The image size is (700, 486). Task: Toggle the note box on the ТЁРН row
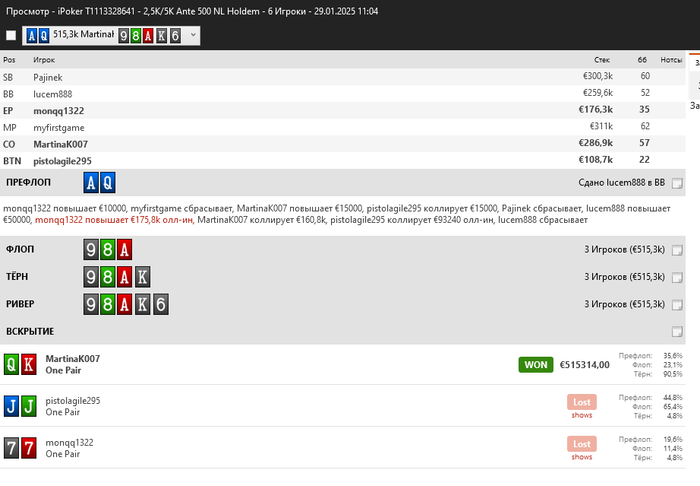[x=677, y=277]
